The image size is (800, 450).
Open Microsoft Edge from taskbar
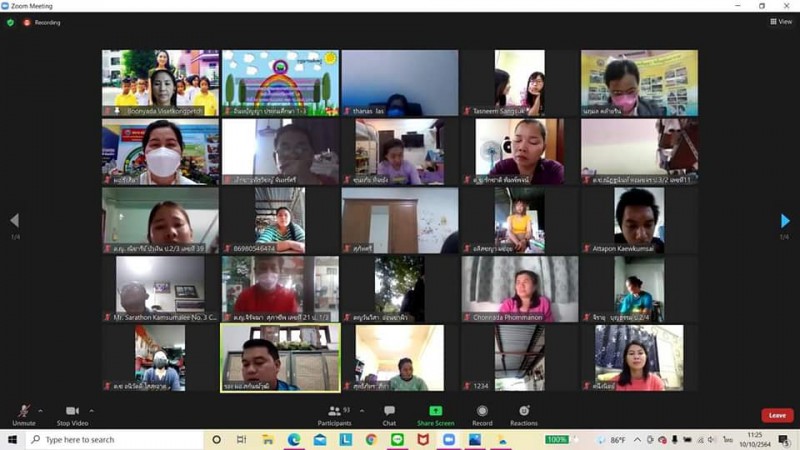coord(294,439)
